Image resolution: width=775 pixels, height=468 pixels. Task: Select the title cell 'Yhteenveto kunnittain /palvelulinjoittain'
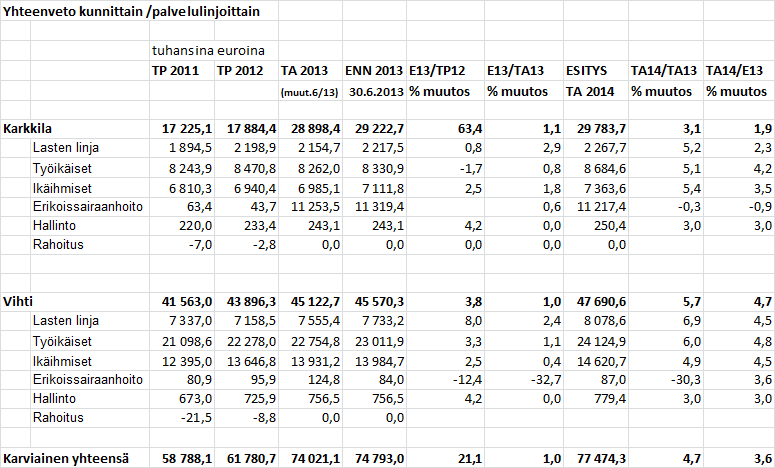tap(131, 12)
